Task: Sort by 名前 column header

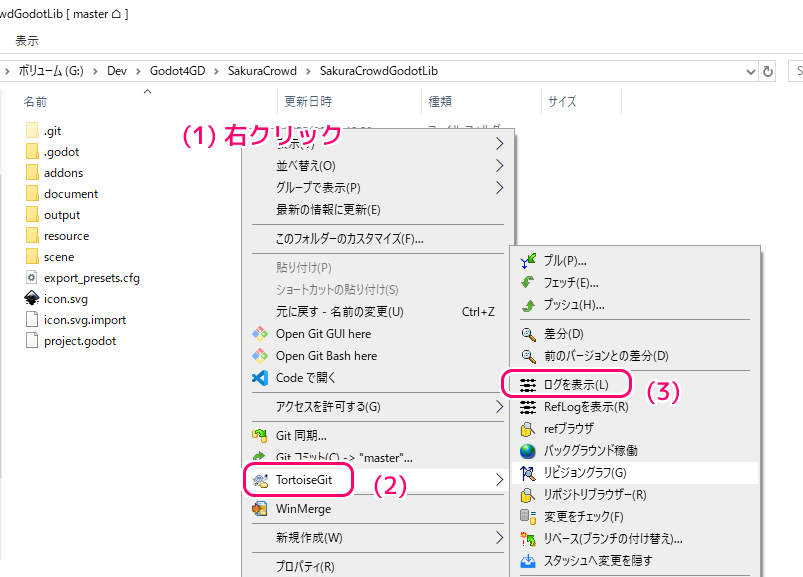Action: (35, 102)
